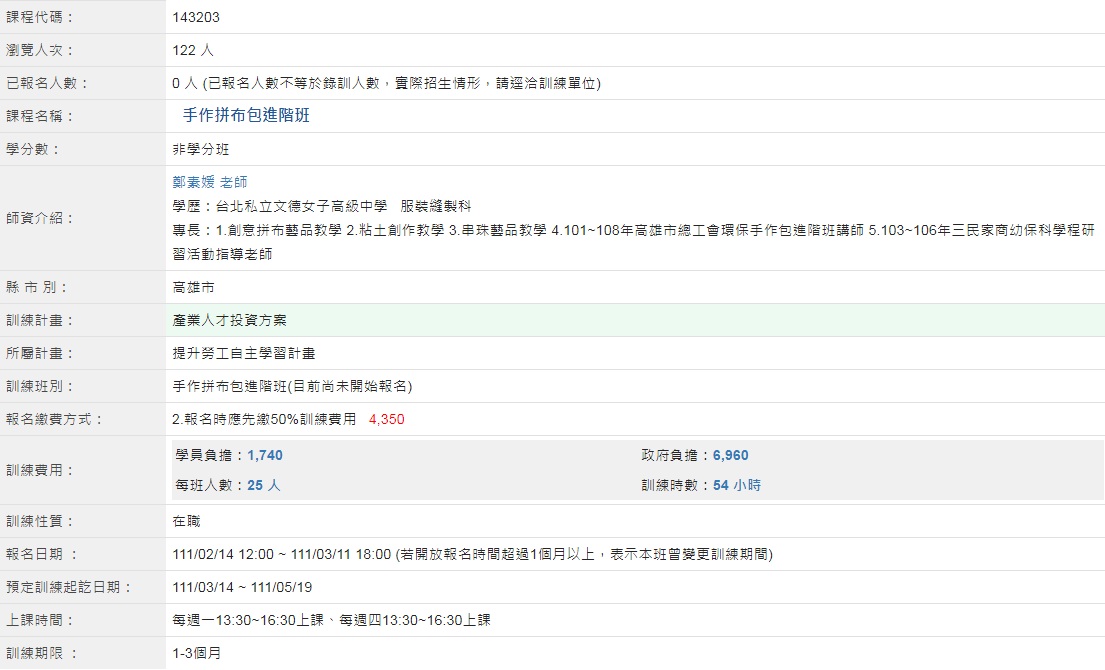
Task: Select the 非學分班 credit type text
Action: tap(201, 150)
